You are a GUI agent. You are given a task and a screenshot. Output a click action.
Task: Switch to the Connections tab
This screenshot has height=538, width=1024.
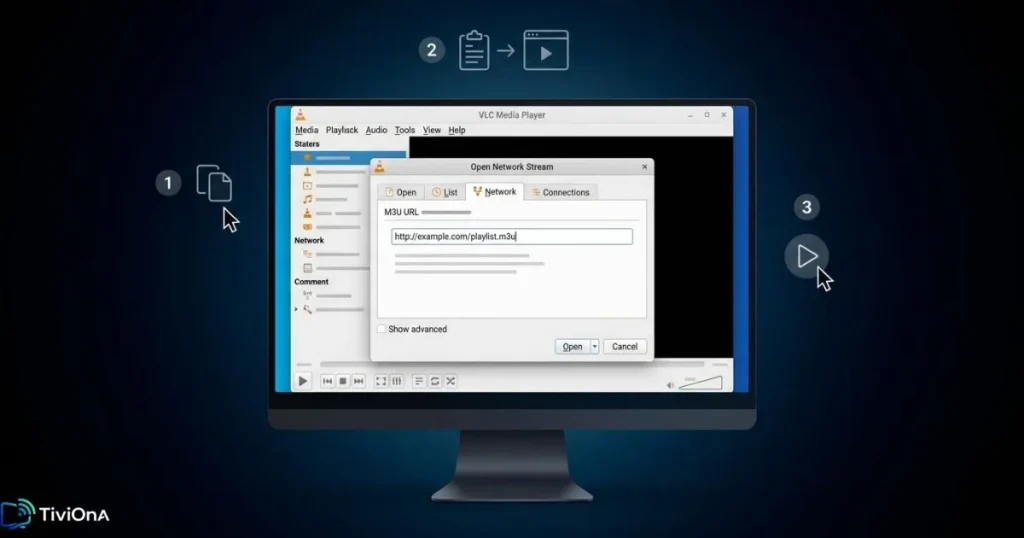pyautogui.click(x=560, y=192)
